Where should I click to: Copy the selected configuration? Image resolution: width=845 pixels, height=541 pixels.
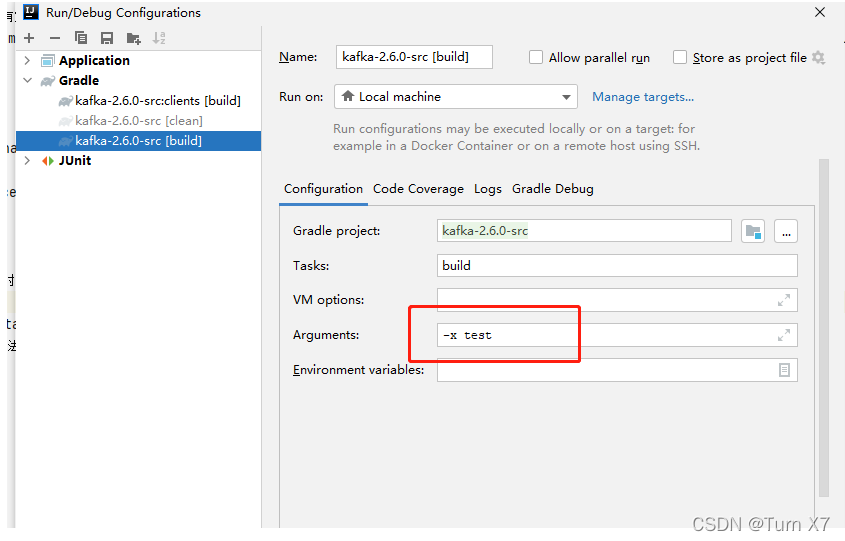(81, 38)
